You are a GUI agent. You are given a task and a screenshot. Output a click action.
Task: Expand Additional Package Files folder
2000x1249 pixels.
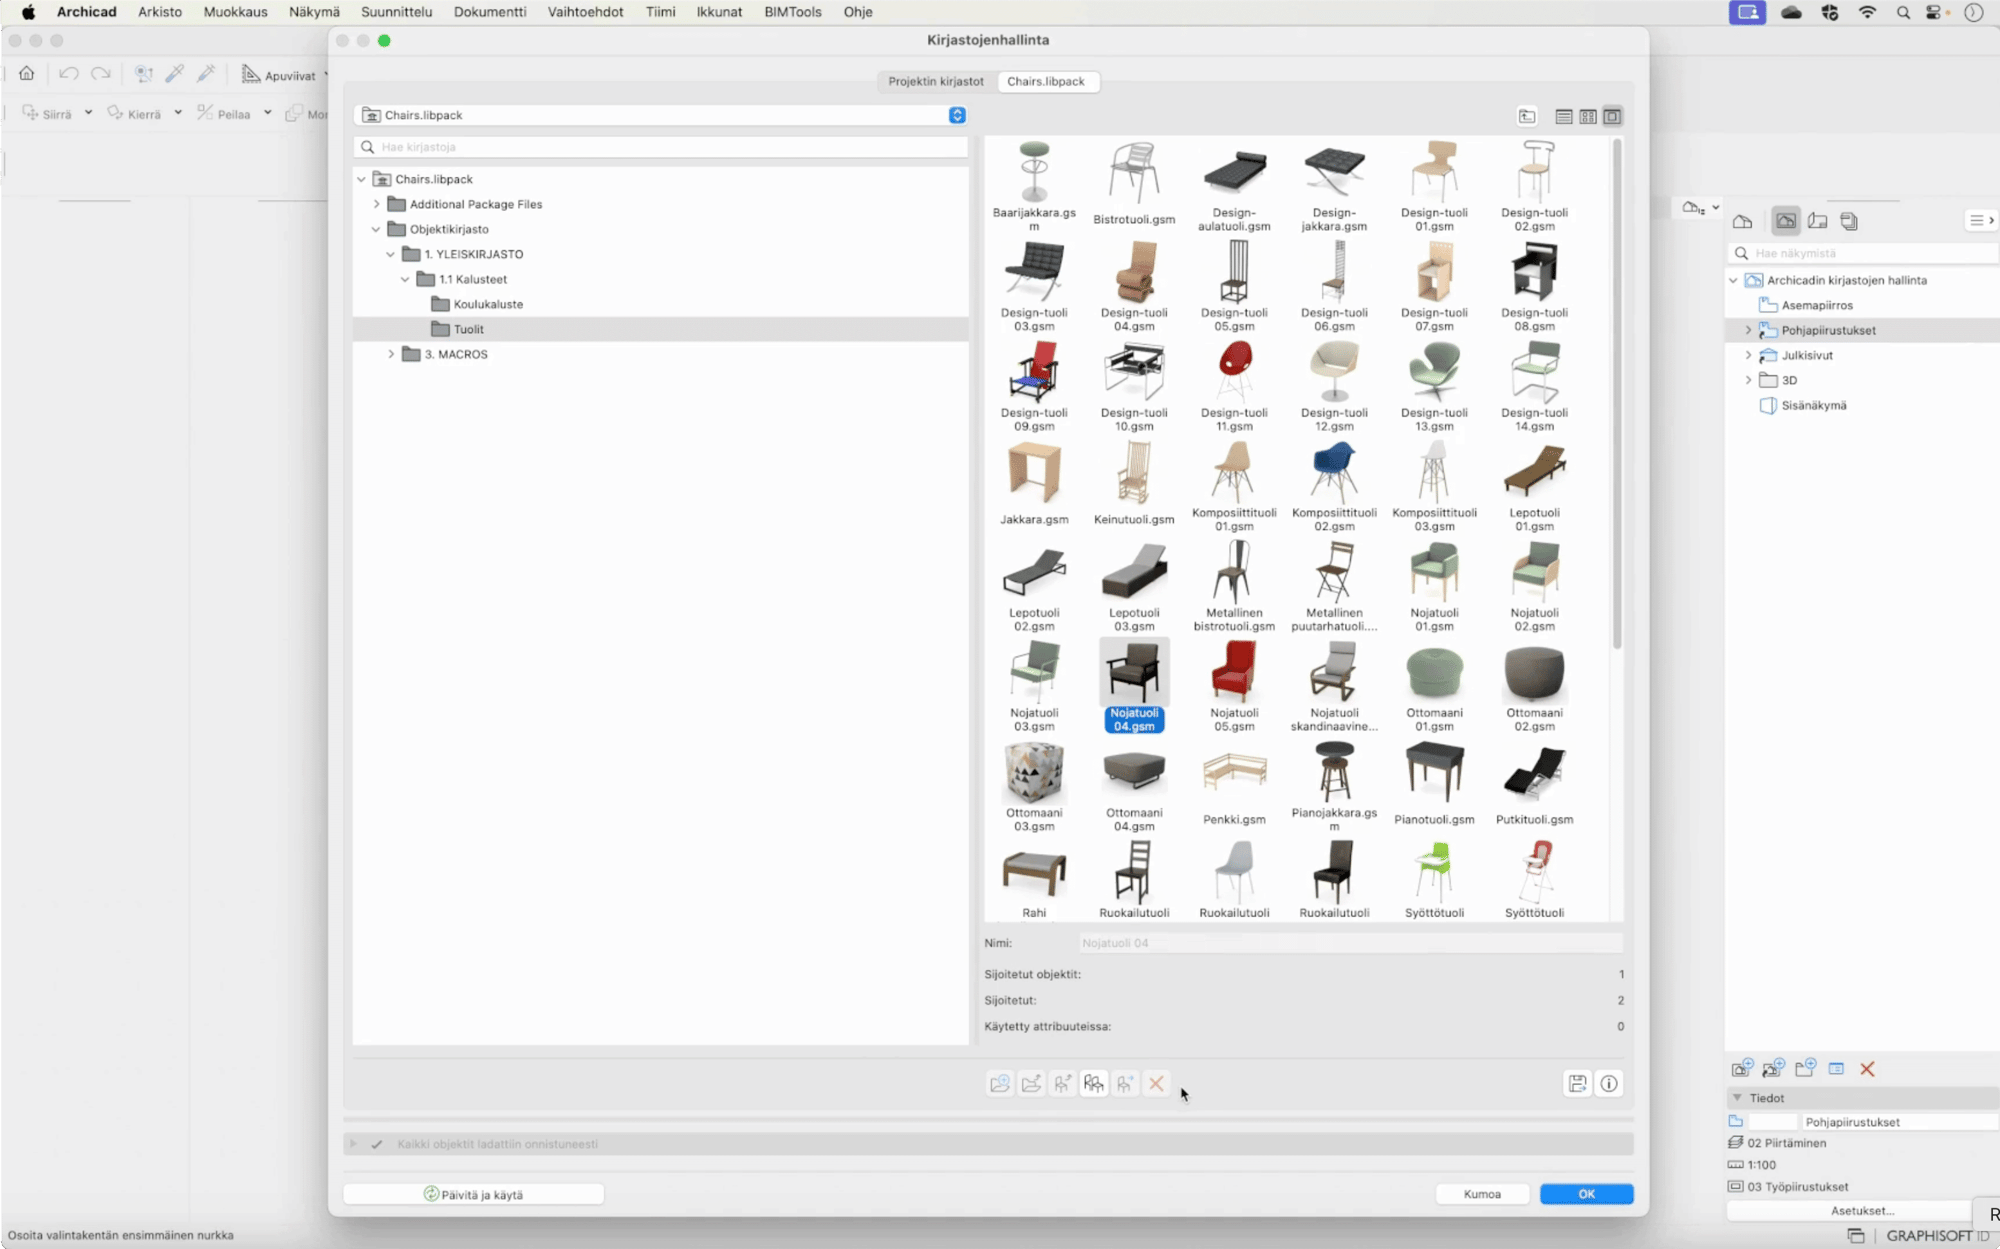(377, 205)
